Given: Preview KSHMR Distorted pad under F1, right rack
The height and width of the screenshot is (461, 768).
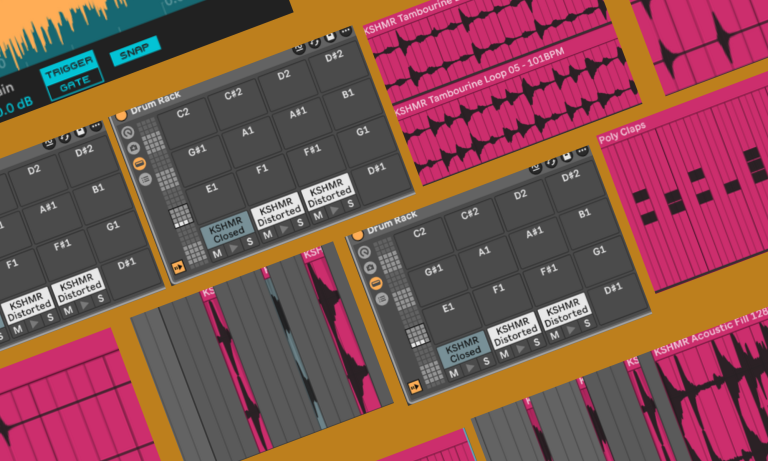Looking at the screenshot, I should coord(521,348).
